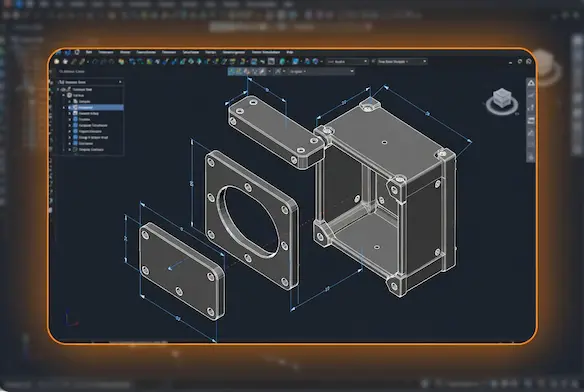Open the combo box in the selection filter bar
This screenshot has height=392, width=584.
click(x=321, y=71)
